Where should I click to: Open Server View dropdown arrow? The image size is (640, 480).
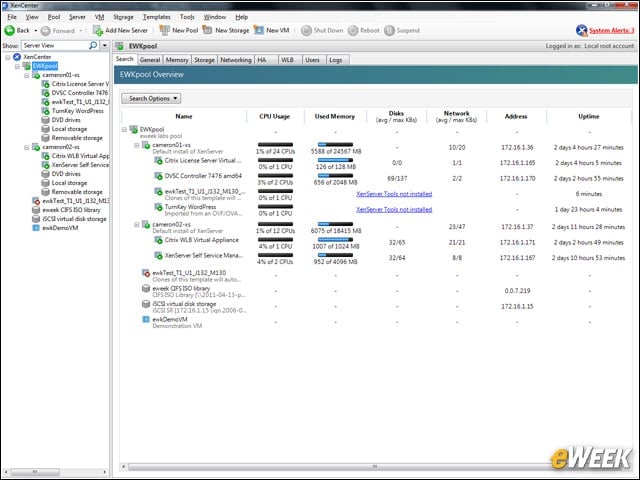coord(105,45)
